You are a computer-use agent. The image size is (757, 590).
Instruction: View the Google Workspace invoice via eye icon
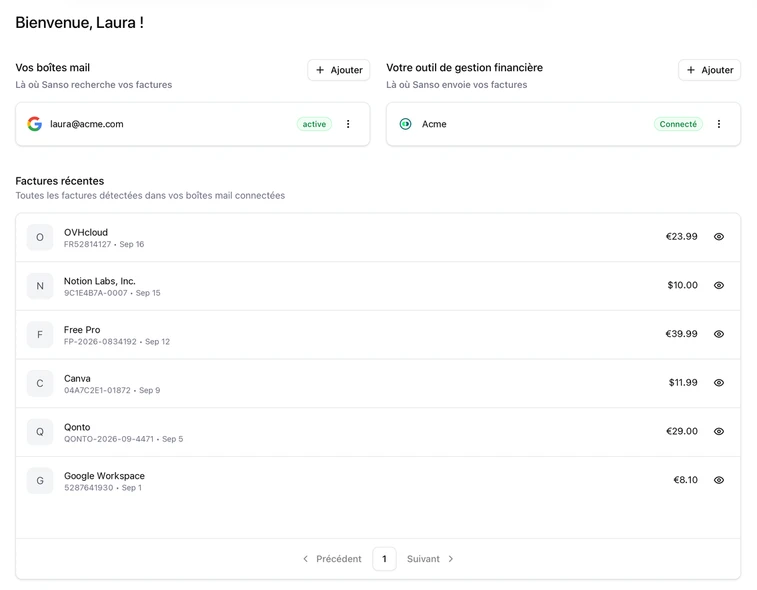(x=719, y=480)
